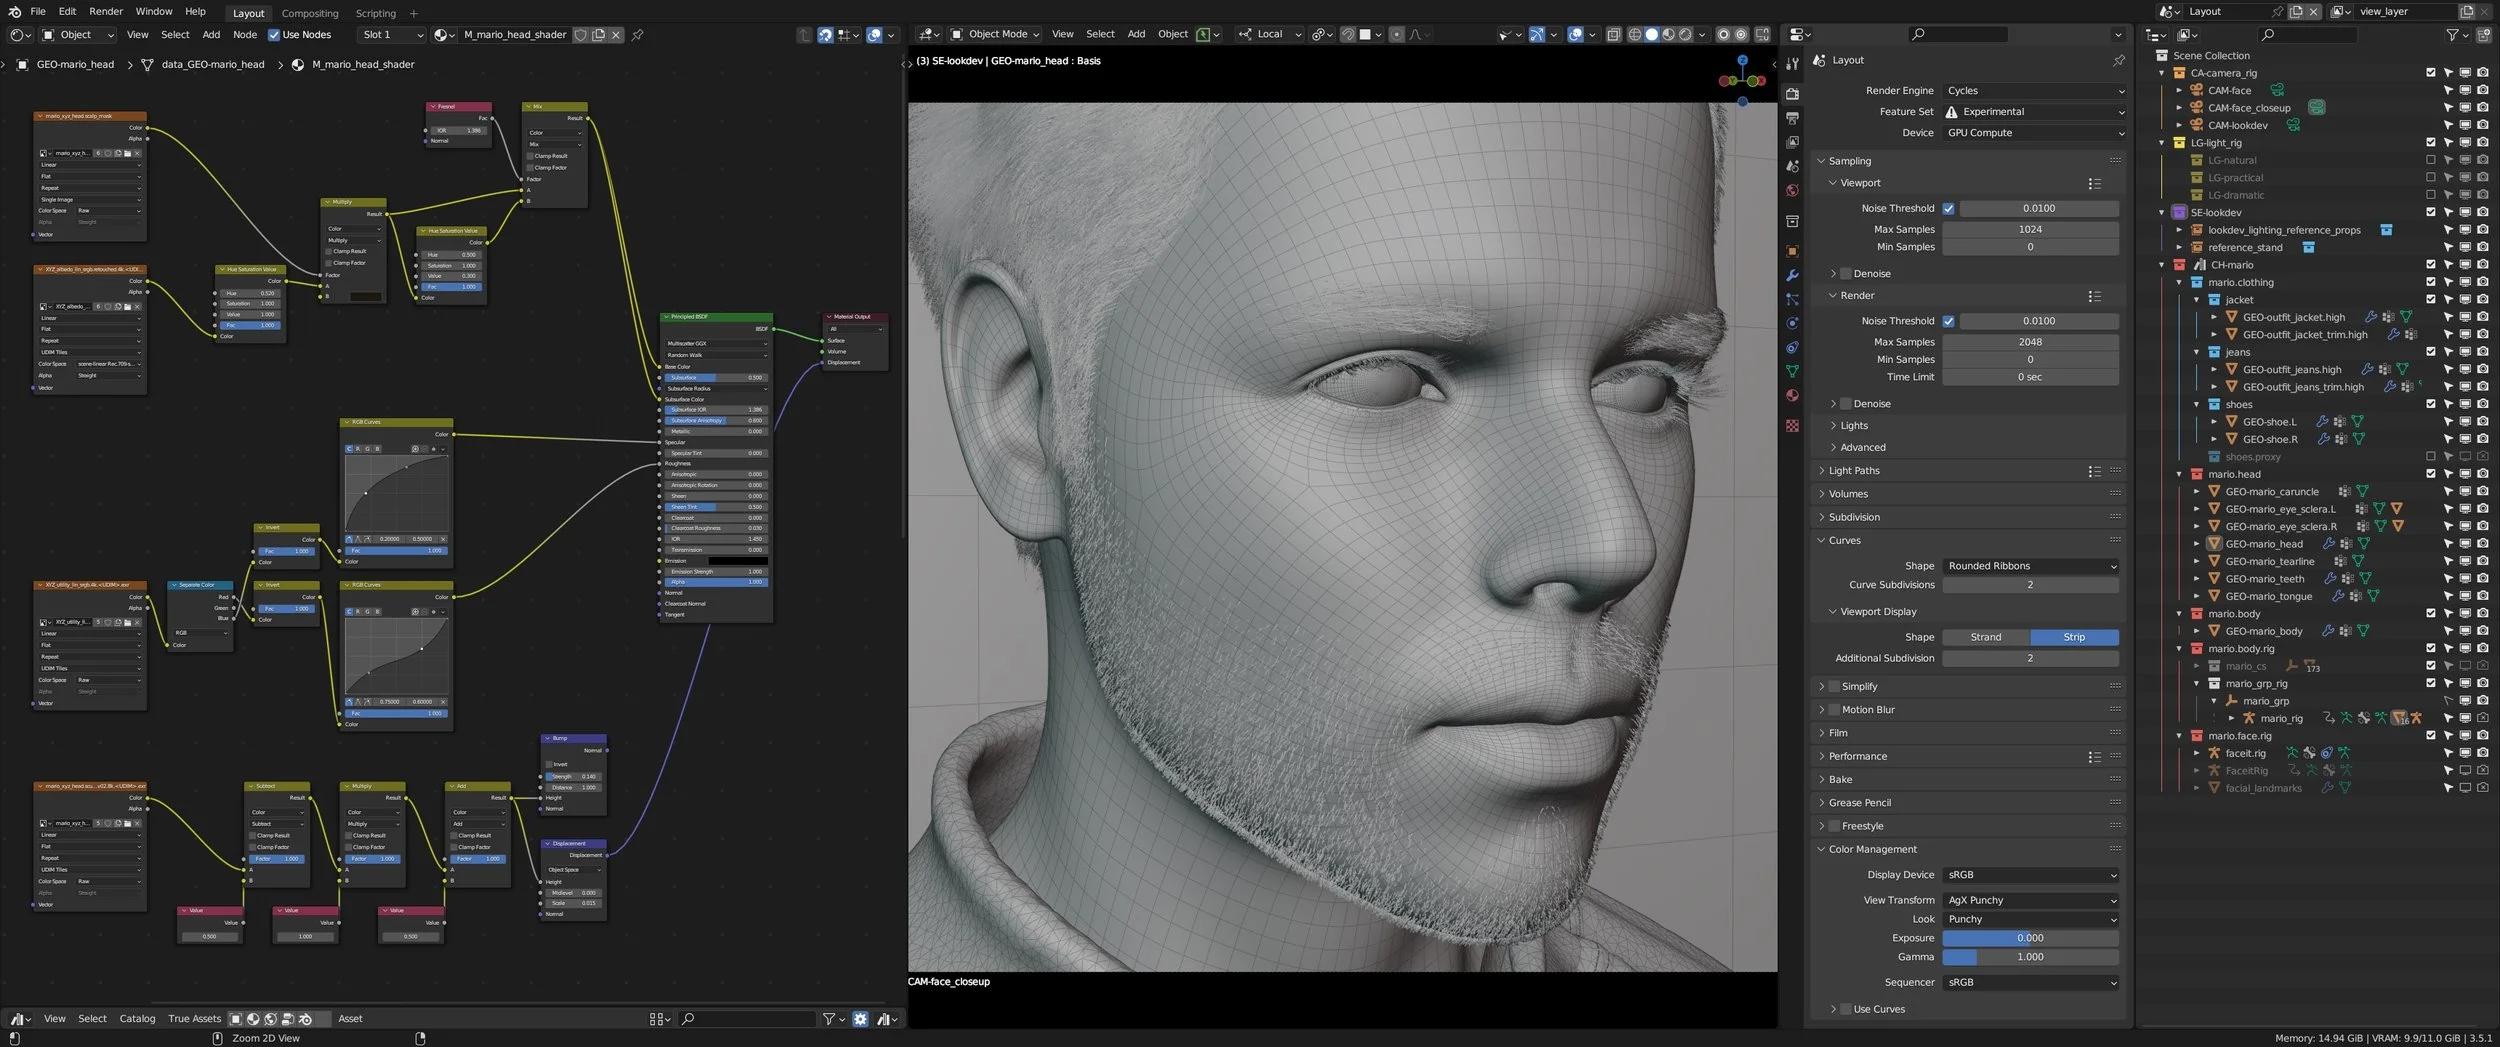Click True Assets in asset bar
This screenshot has width=2500, height=1047.
click(x=194, y=1019)
